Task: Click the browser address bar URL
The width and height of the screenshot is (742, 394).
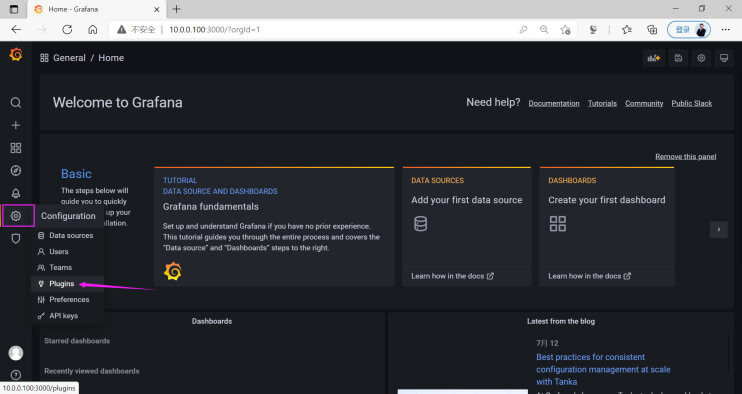Action: click(x=214, y=29)
